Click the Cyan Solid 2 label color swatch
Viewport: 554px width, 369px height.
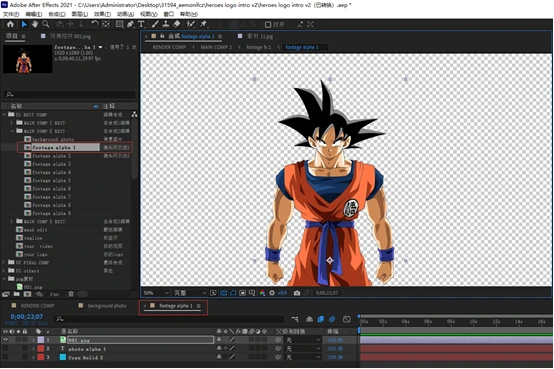(x=41, y=357)
